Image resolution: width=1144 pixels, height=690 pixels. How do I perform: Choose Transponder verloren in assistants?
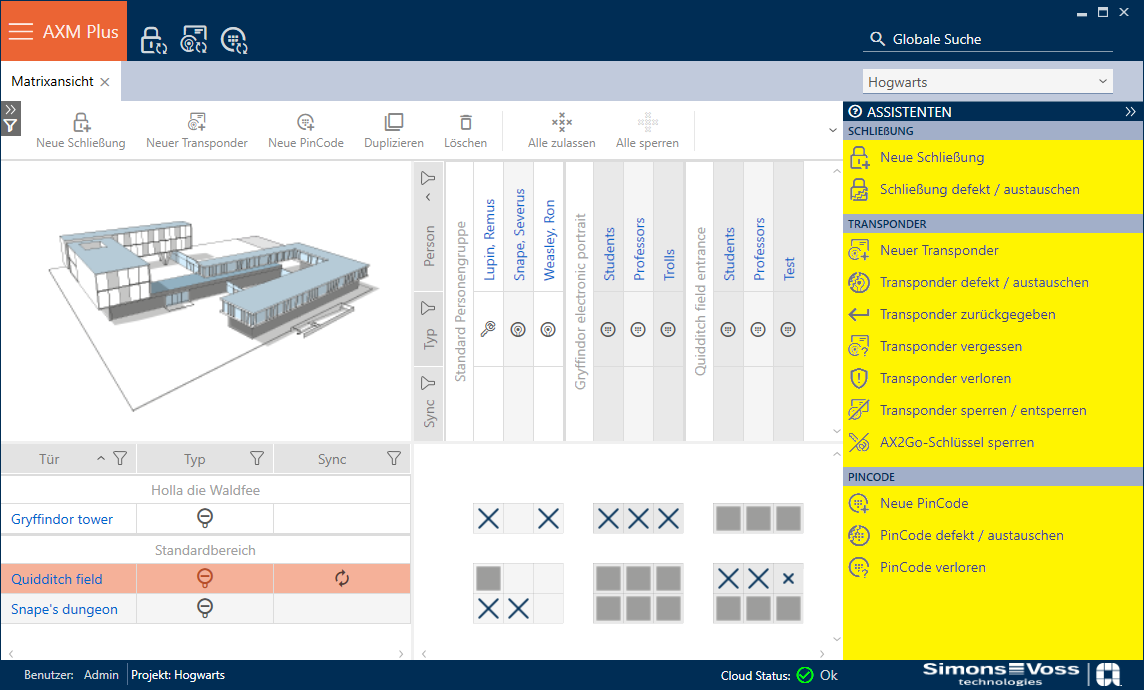coord(945,378)
